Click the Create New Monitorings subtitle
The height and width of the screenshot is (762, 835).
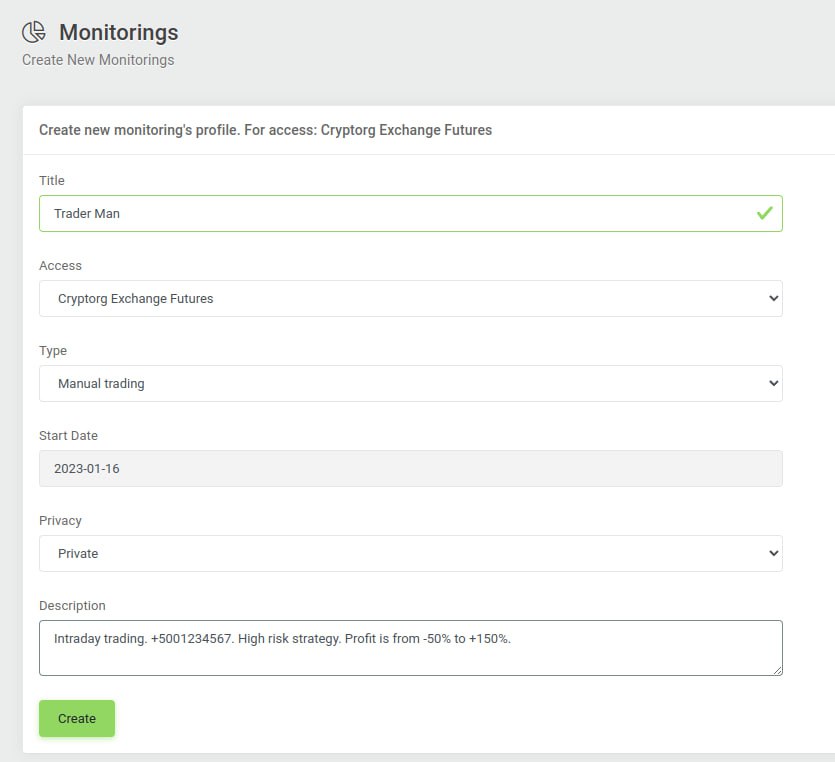(x=98, y=60)
